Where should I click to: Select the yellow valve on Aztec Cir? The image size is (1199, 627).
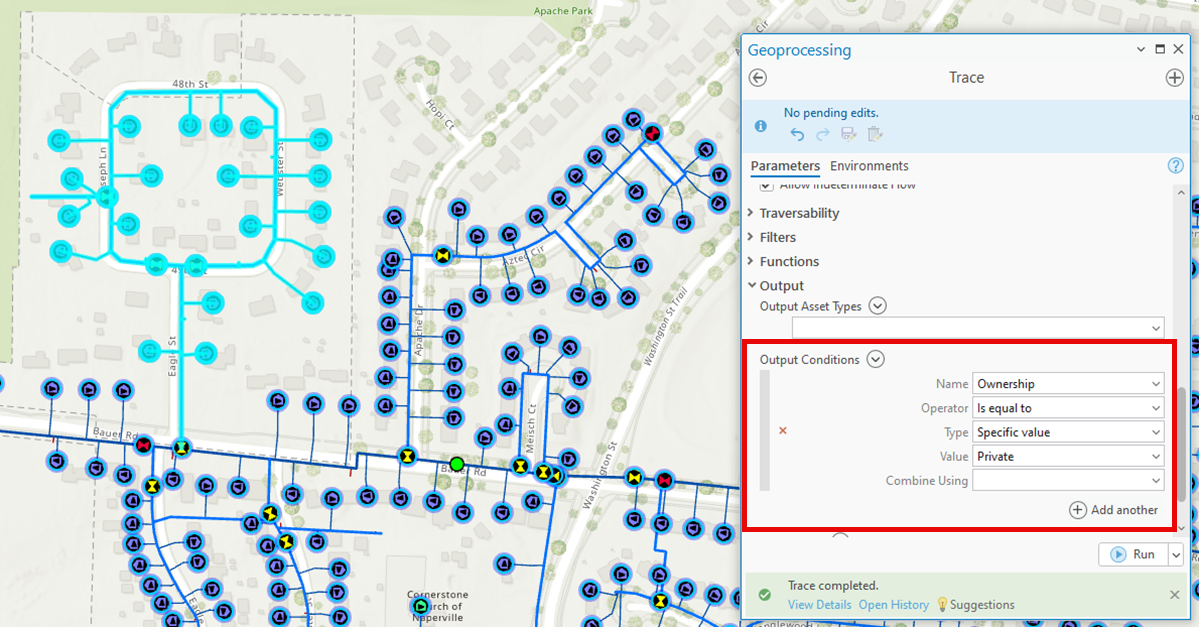pyautogui.click(x=442, y=255)
